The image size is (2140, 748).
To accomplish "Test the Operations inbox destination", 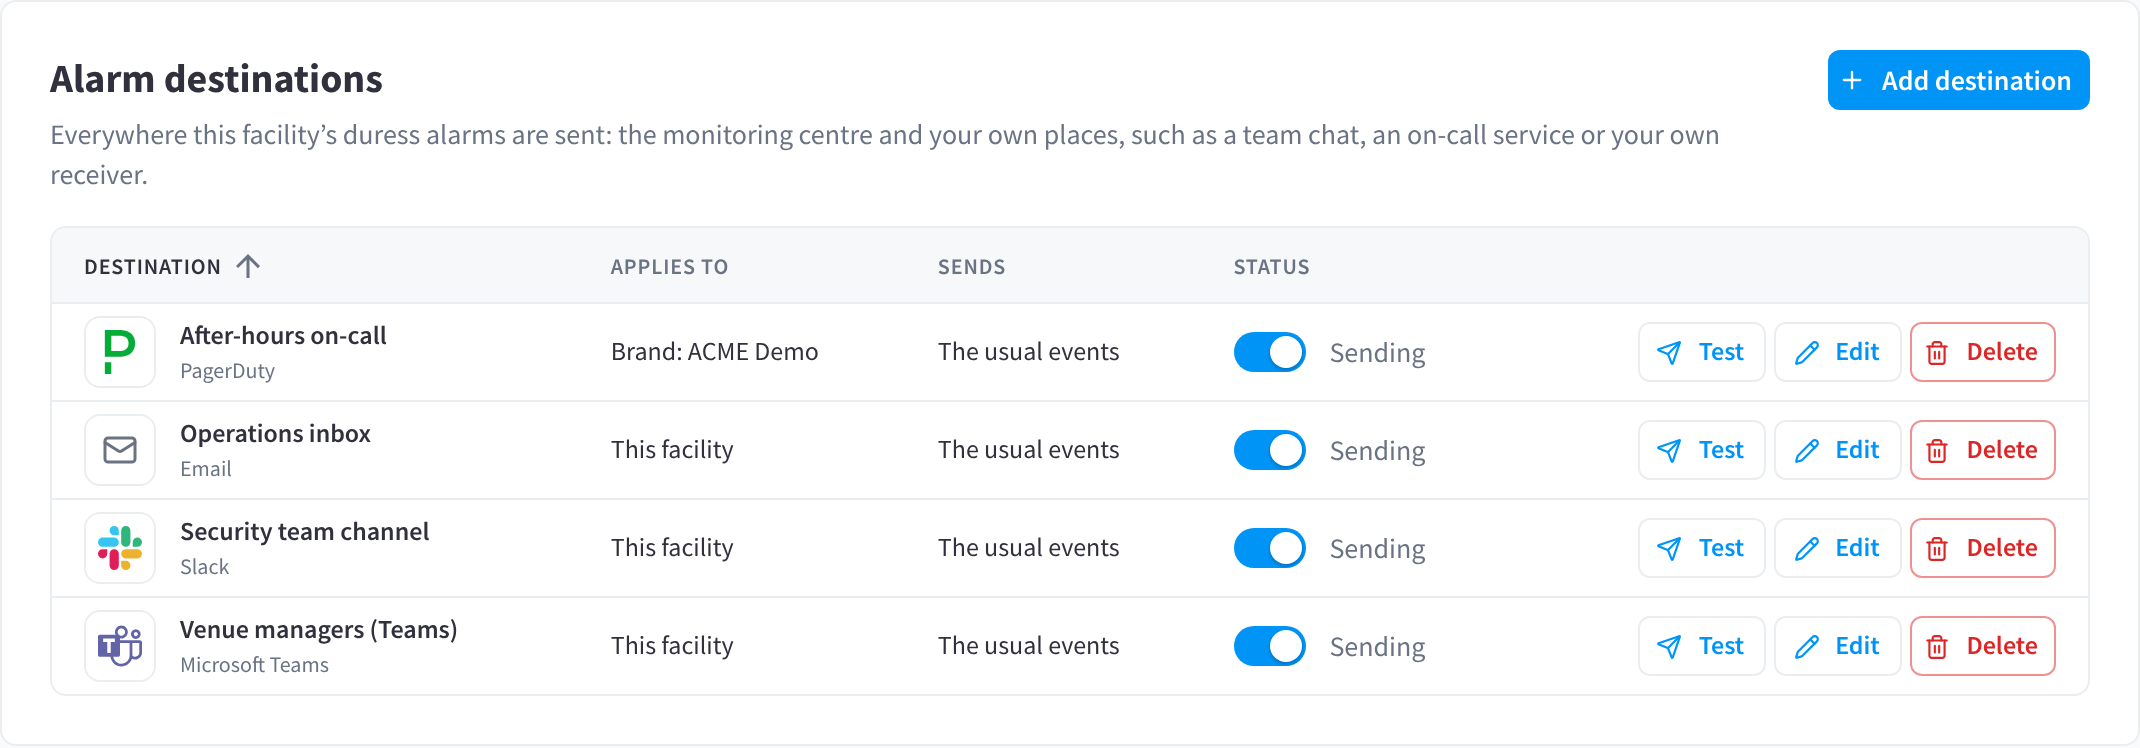I will pyautogui.click(x=1701, y=450).
